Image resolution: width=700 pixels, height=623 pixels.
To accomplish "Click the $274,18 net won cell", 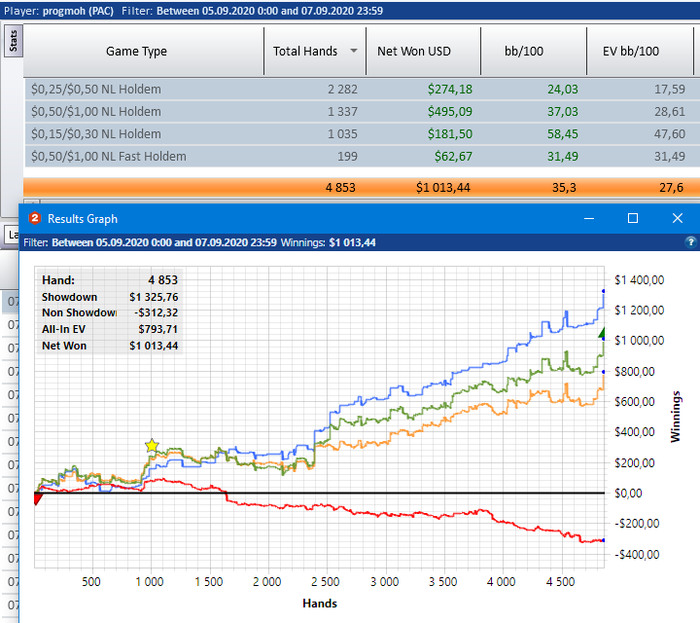I will pyautogui.click(x=450, y=89).
